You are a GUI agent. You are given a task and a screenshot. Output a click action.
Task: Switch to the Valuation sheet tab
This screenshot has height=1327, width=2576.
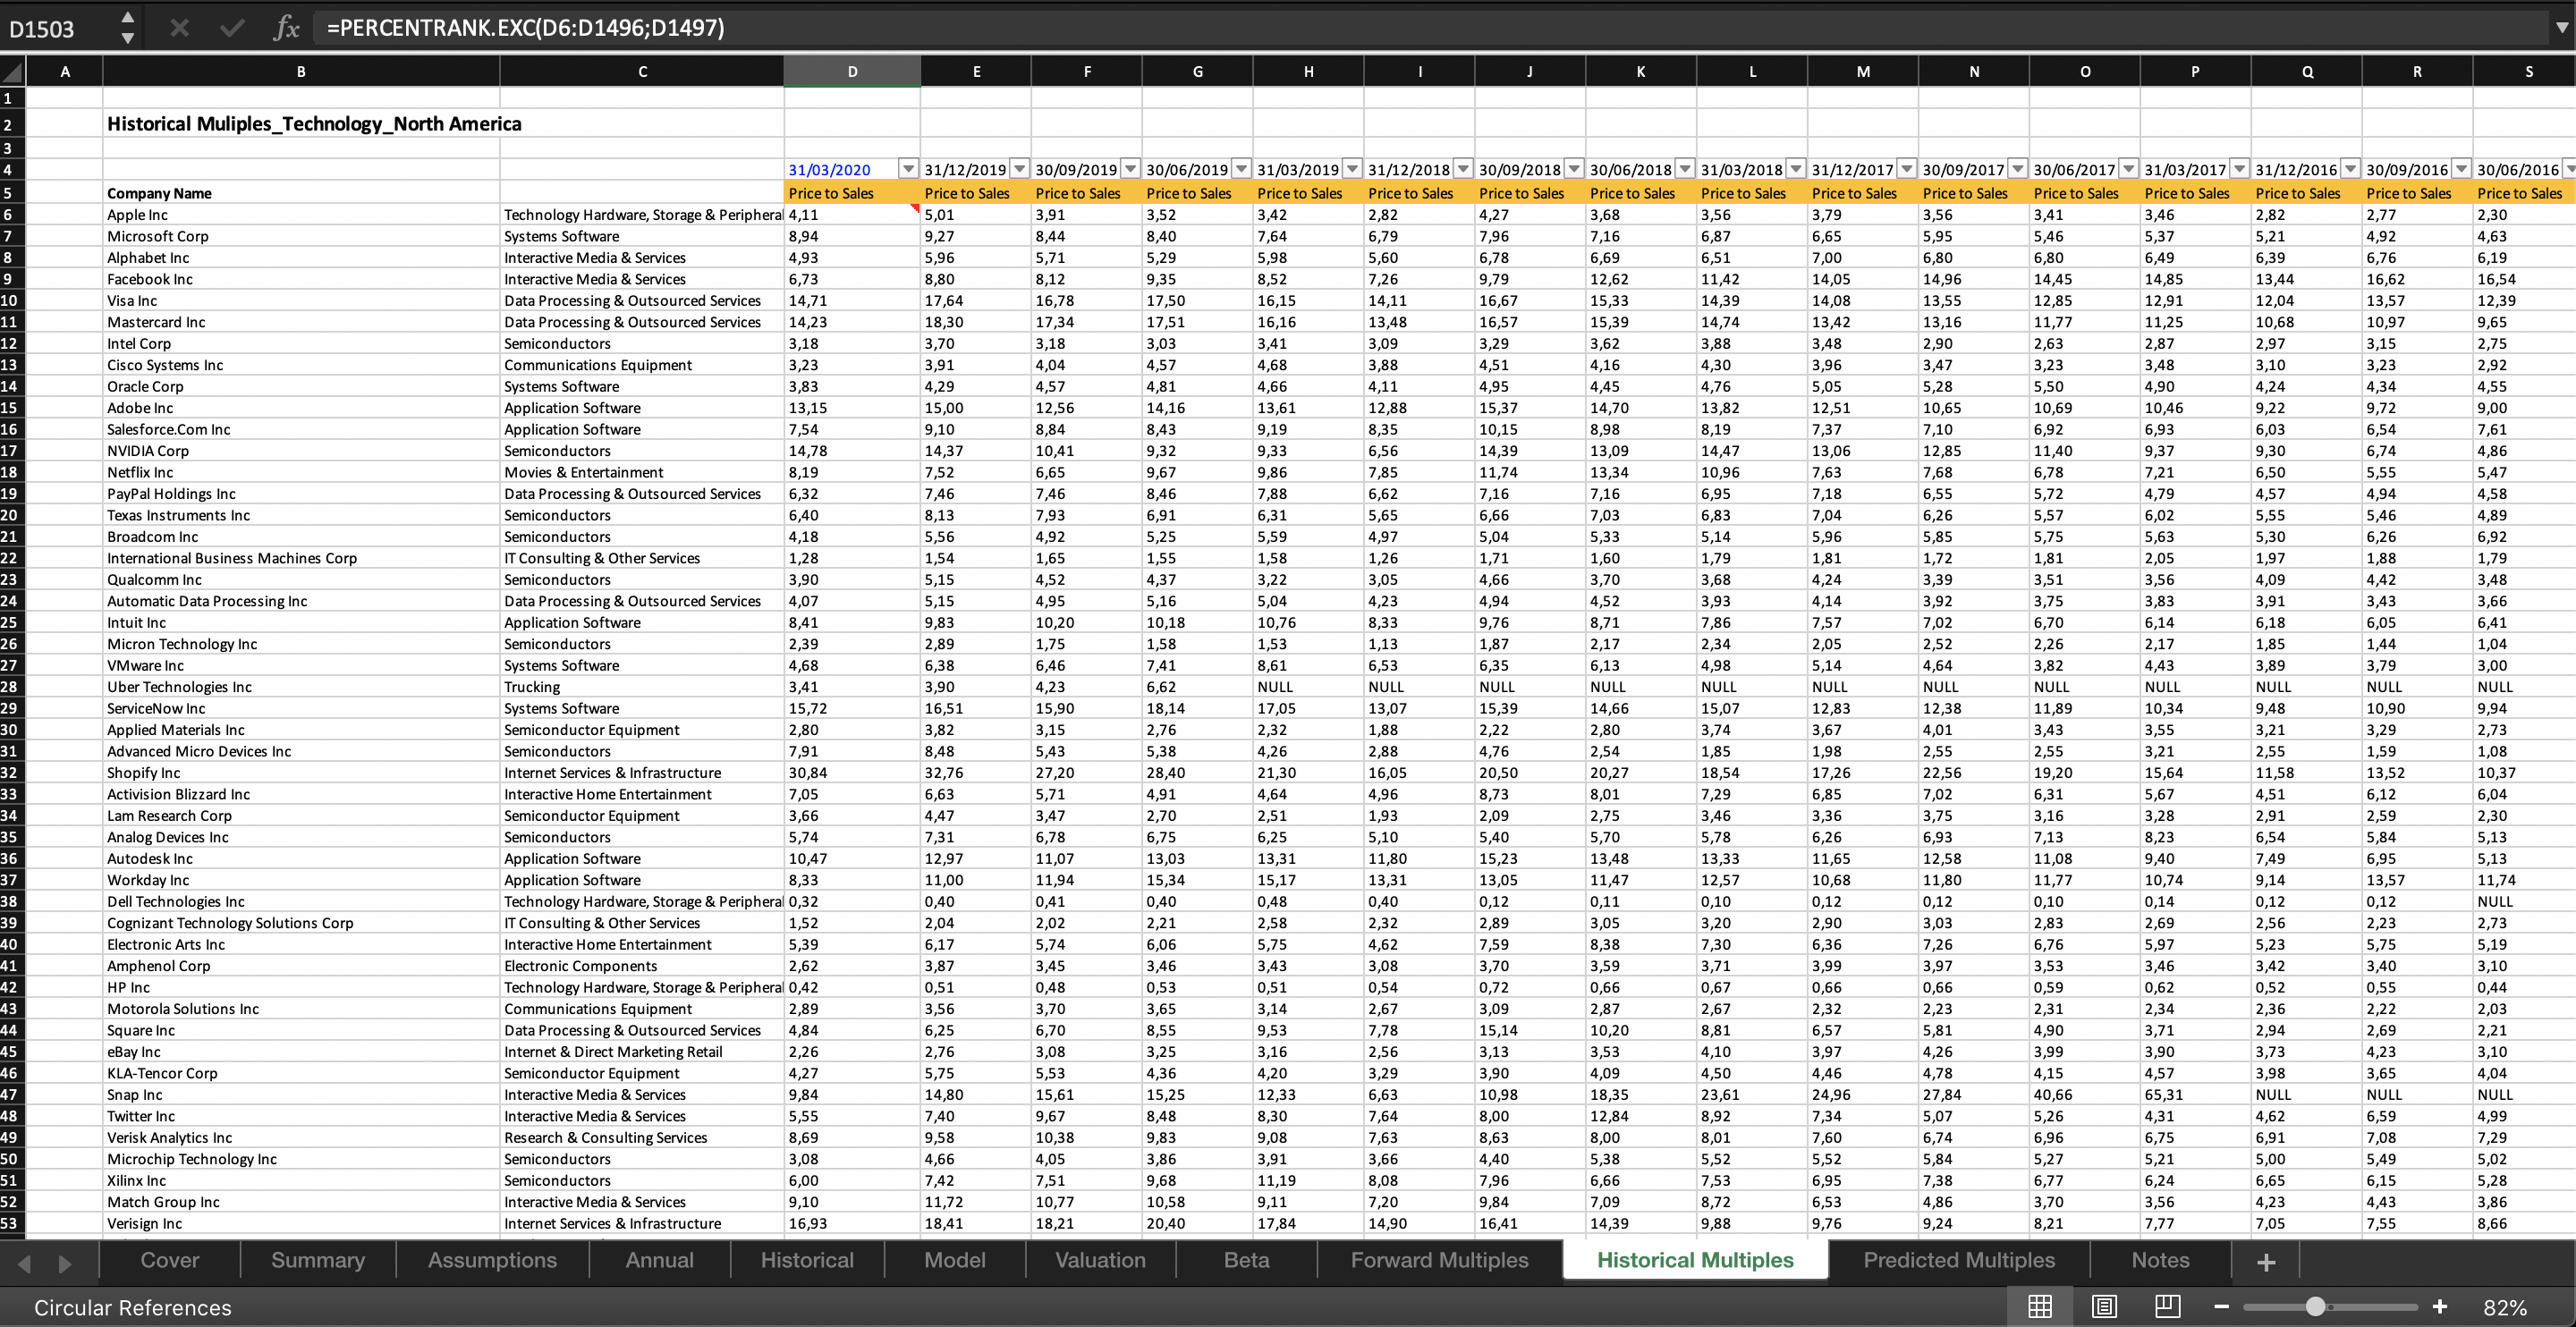point(1100,1260)
